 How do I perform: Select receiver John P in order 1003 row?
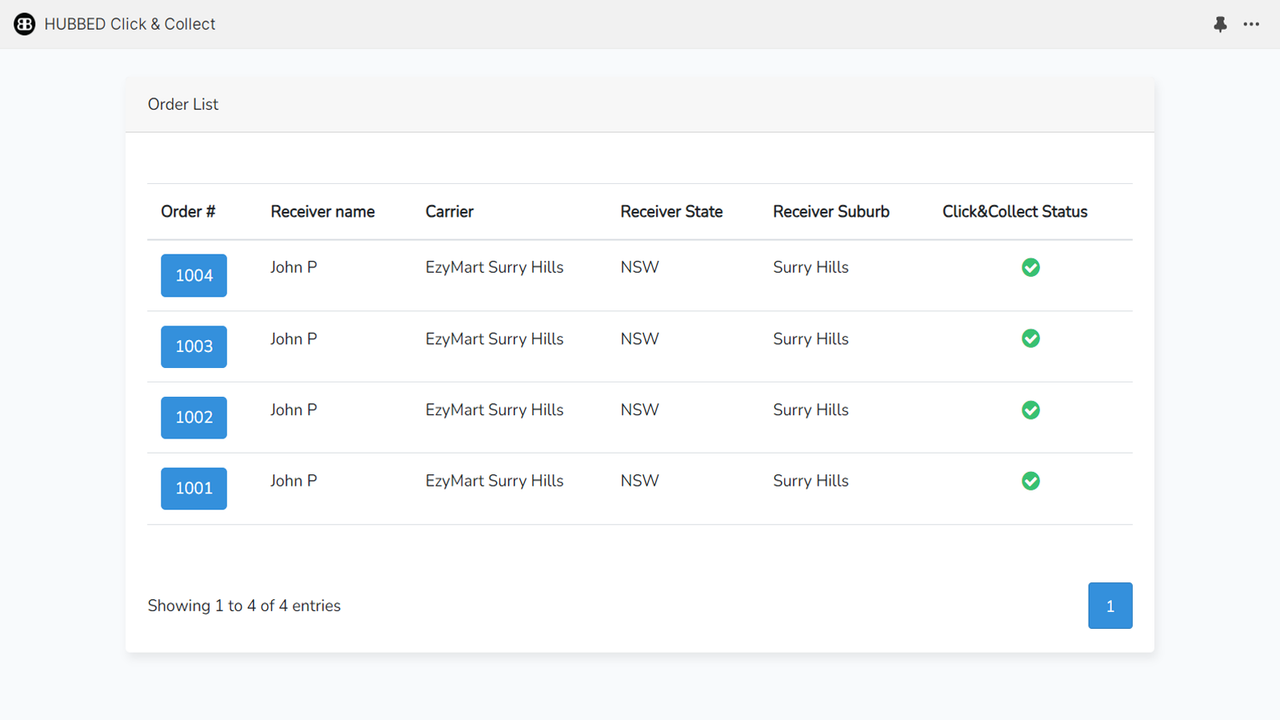tap(294, 339)
